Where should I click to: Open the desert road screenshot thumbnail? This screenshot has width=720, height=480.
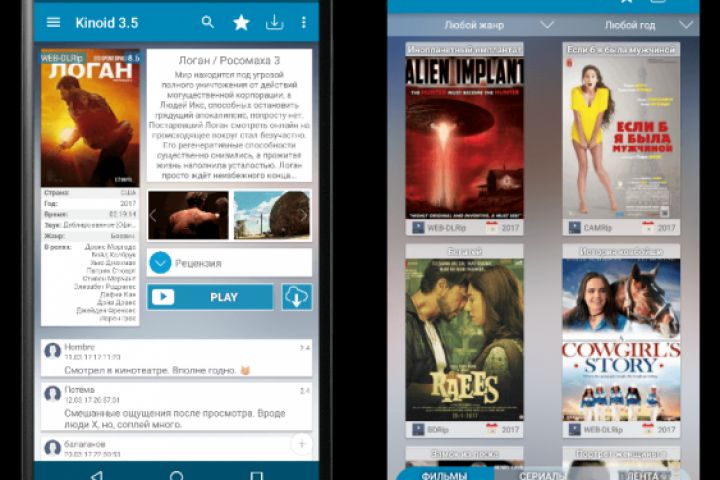point(272,215)
